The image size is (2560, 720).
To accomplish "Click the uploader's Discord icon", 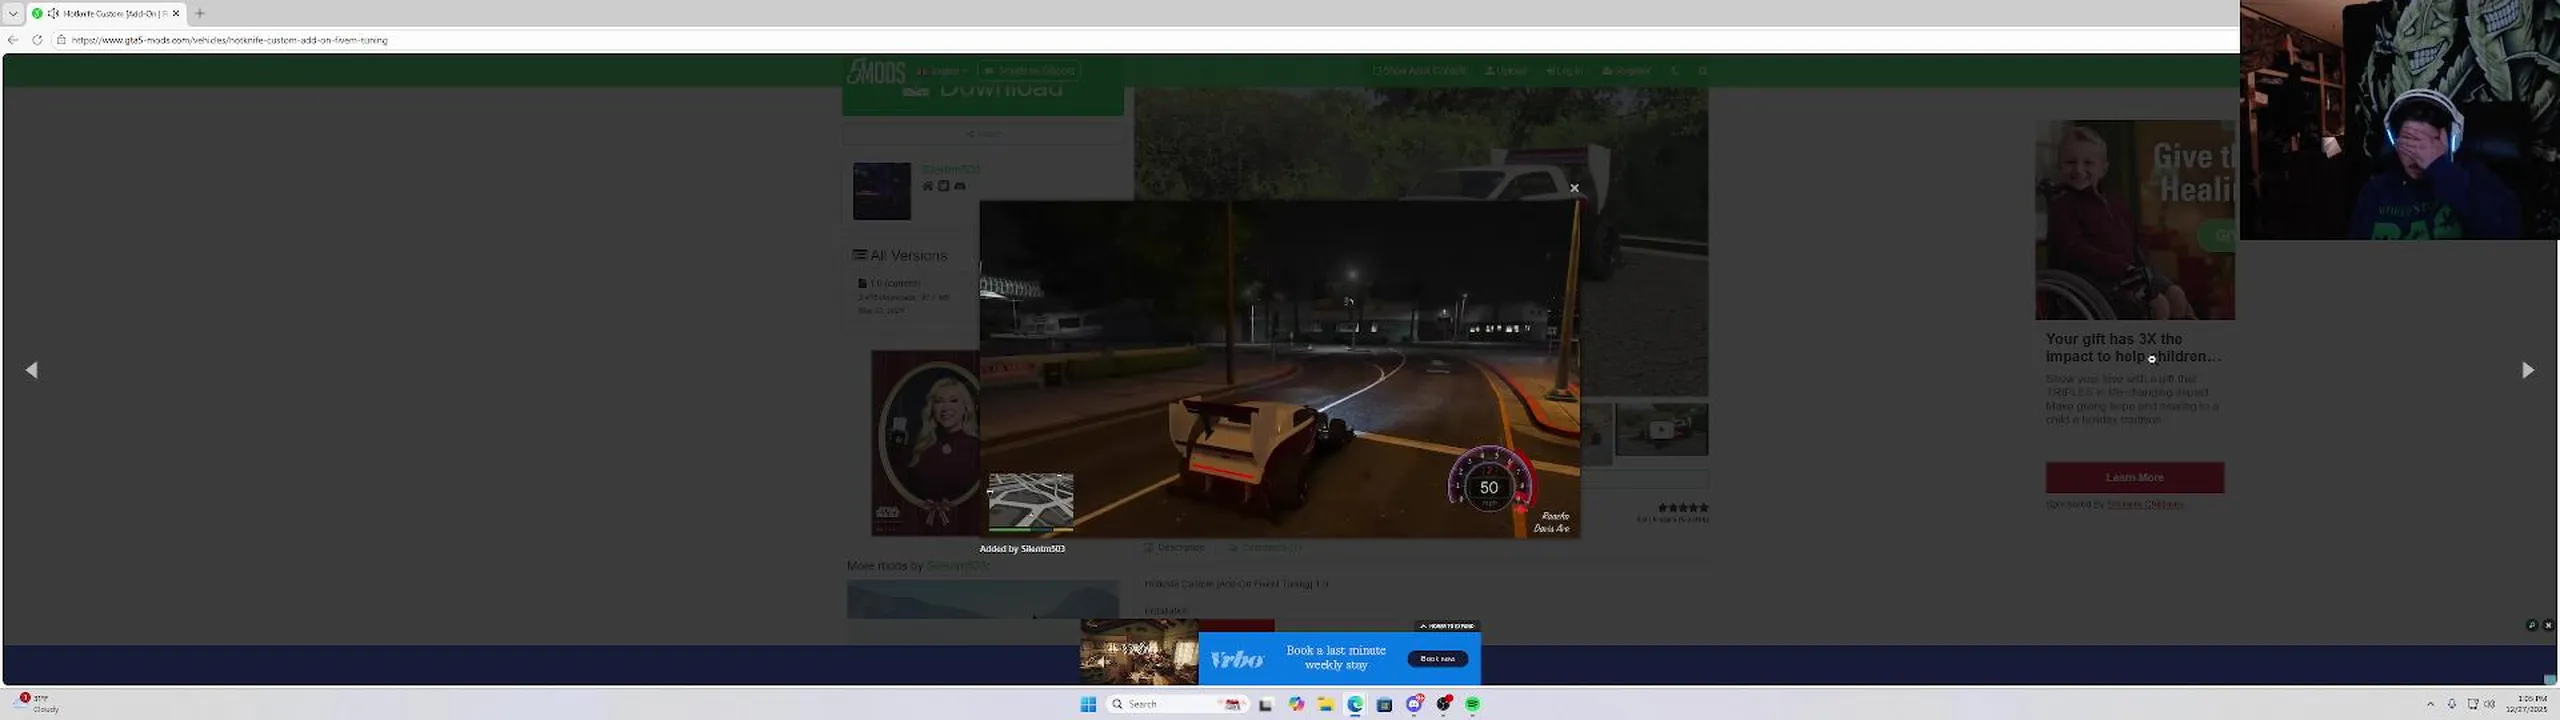I will [x=960, y=186].
